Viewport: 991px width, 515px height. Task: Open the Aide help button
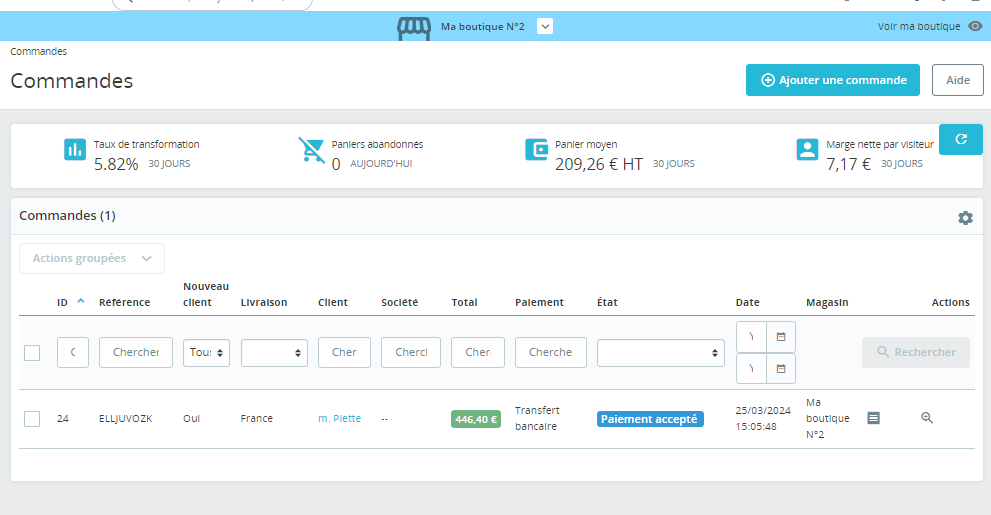tap(958, 80)
